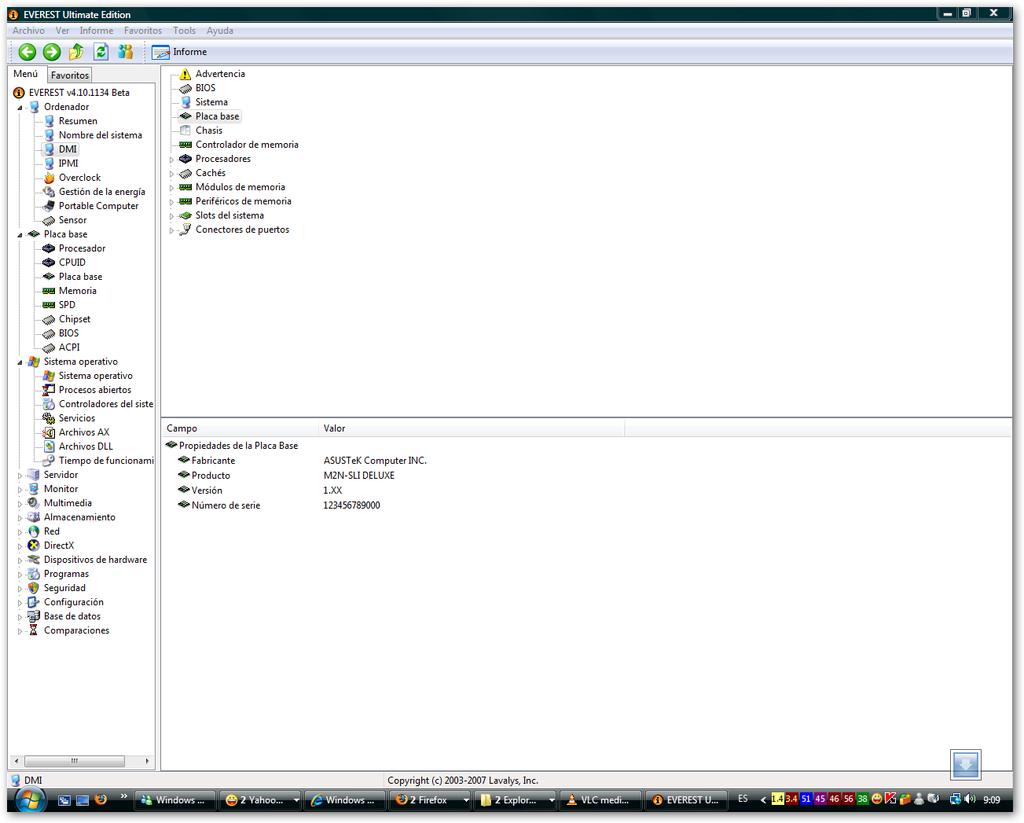The height and width of the screenshot is (823, 1024).
Task: Switch to the Favoritos tab
Action: (x=70, y=75)
